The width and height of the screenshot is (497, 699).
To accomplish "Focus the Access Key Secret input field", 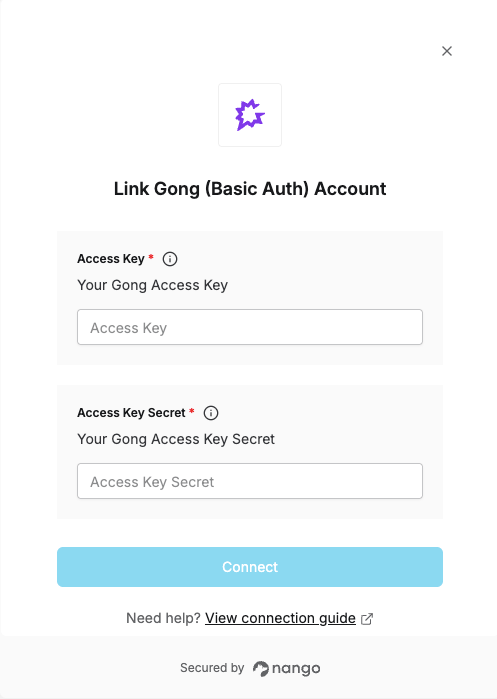I will pyautogui.click(x=250, y=481).
